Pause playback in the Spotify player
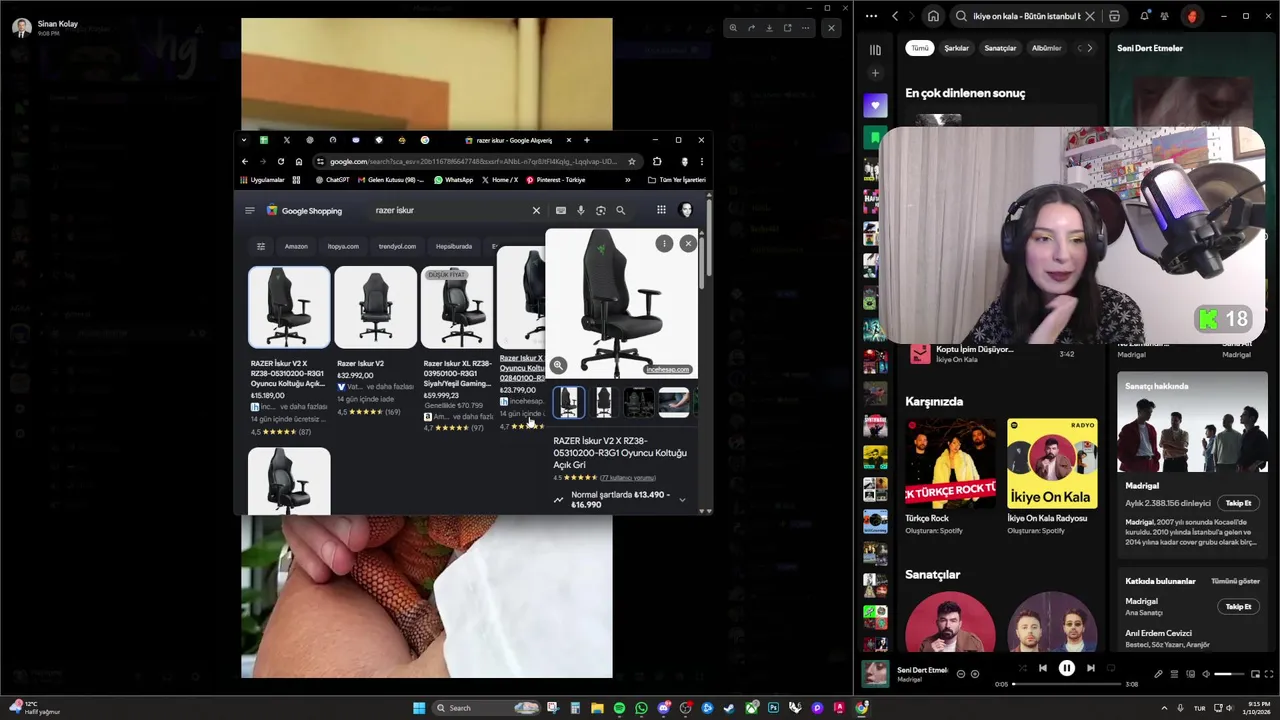1280x720 pixels. click(x=1066, y=668)
